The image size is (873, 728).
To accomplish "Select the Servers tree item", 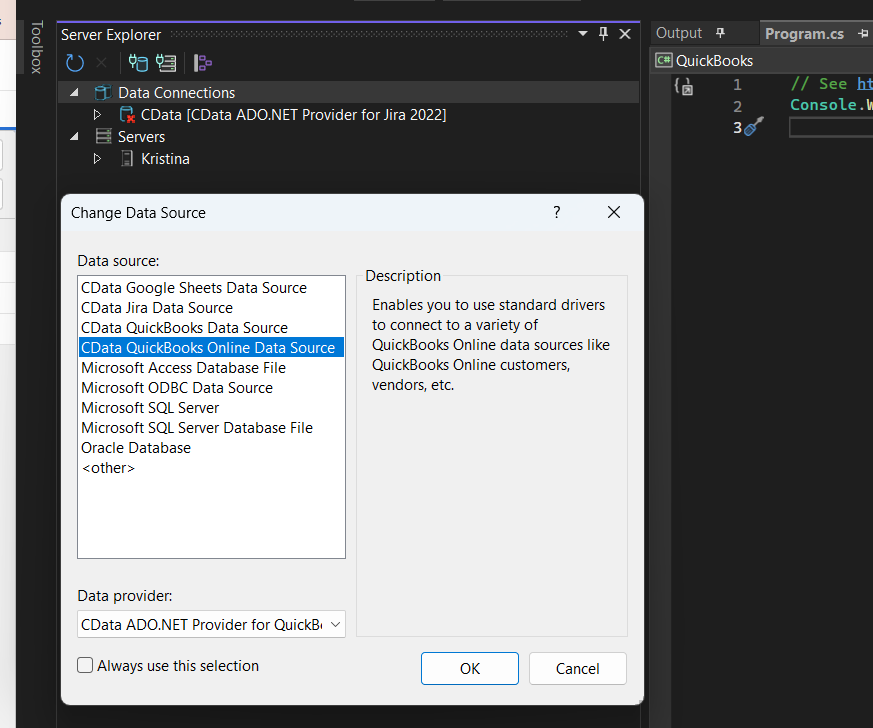I will [x=141, y=136].
